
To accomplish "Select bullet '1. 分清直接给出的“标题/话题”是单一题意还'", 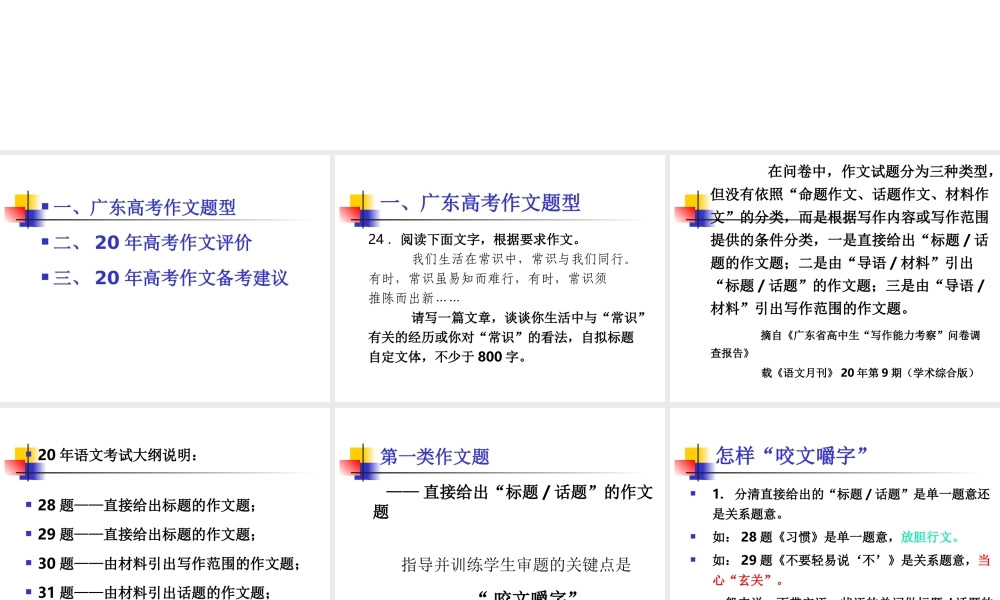I will 851,494.
